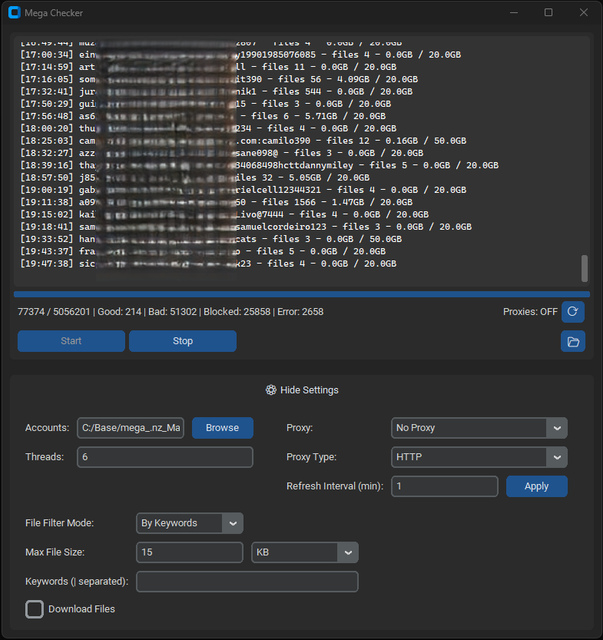
Task: Close the Mega Checker window
Action: (x=583, y=13)
